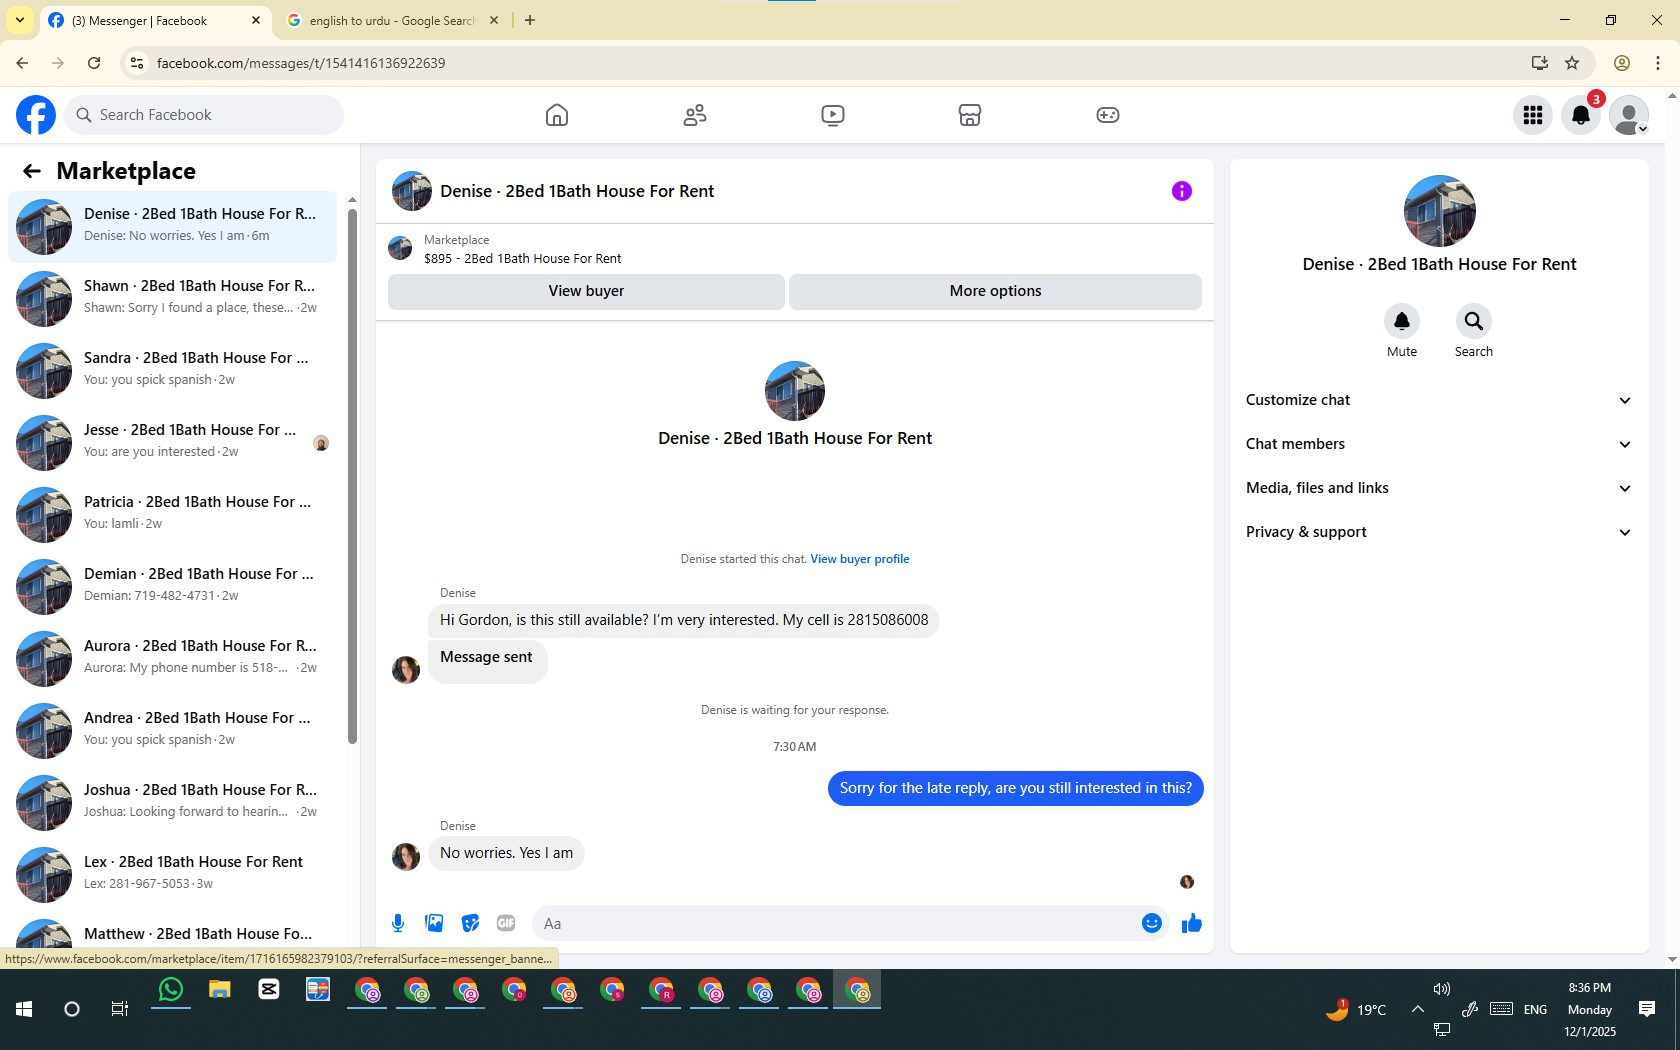Open the Windows notification center
1680x1050 pixels.
(x=1647, y=1009)
